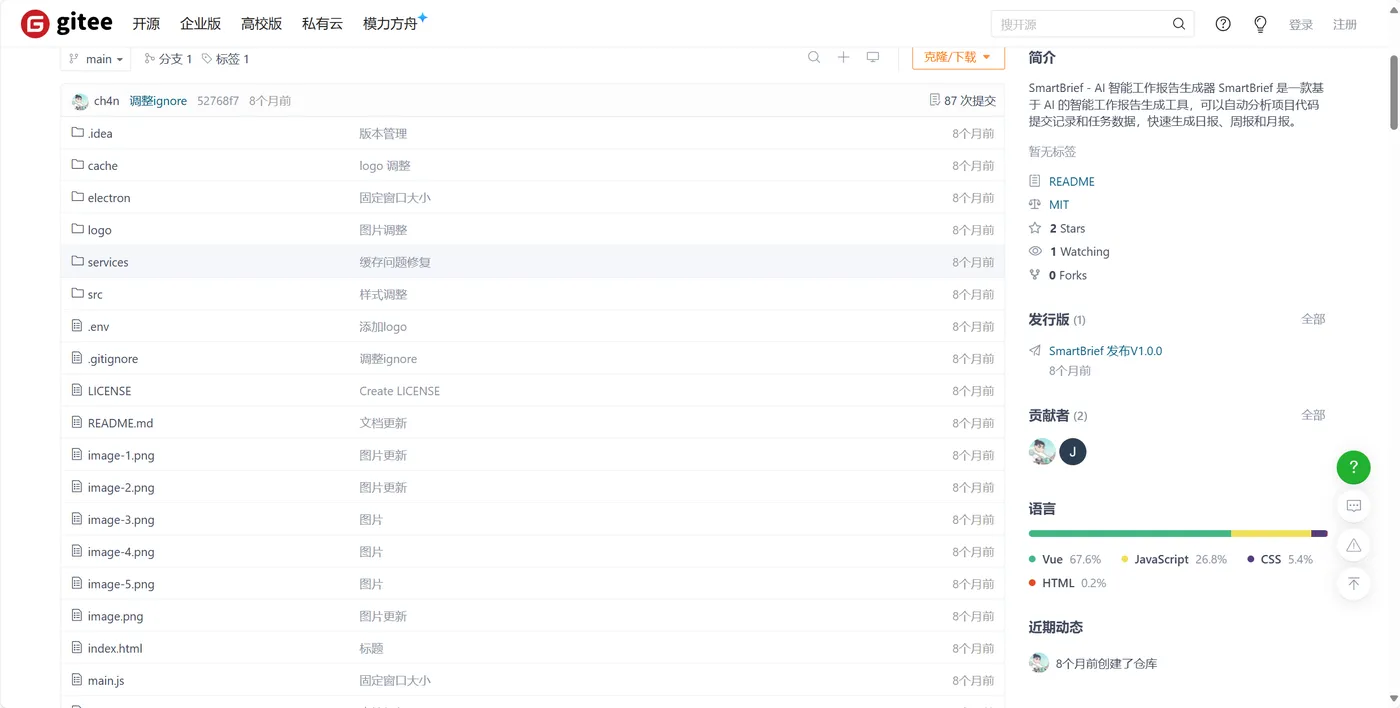Click the README.md file icon
Image resolution: width=1400 pixels, height=708 pixels.
tap(78, 422)
